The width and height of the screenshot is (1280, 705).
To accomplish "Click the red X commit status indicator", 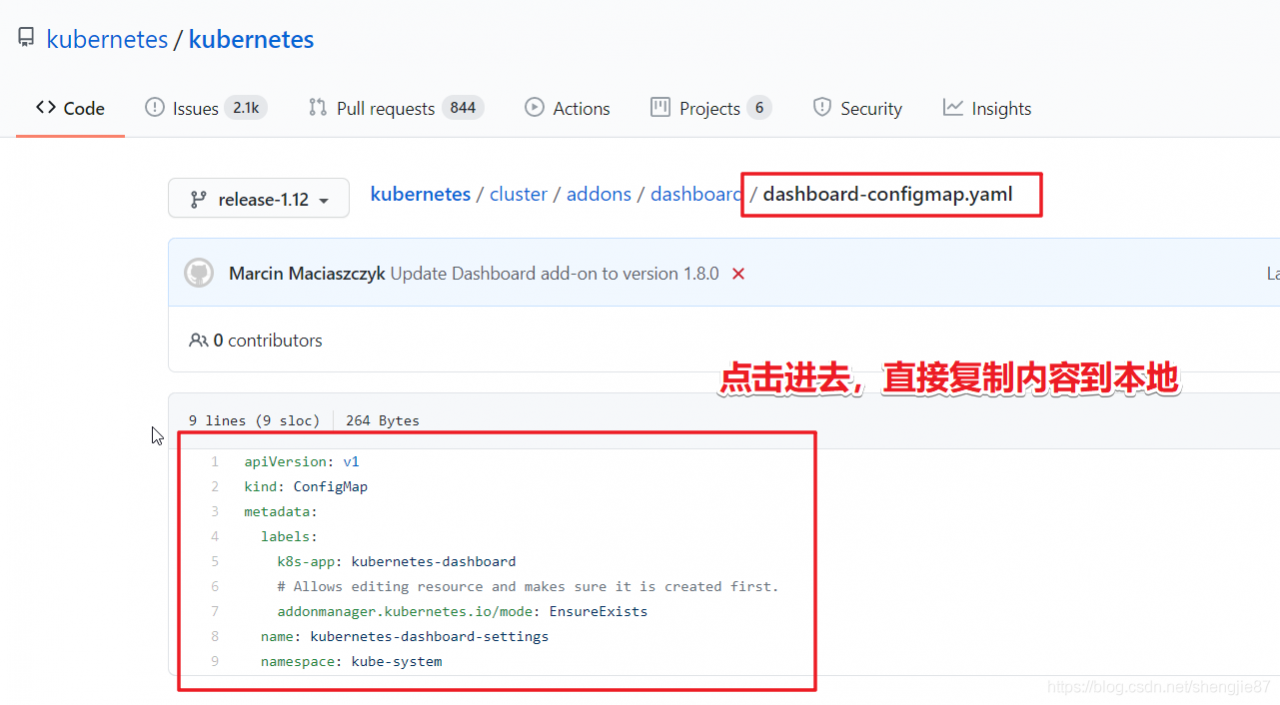I will coord(738,273).
